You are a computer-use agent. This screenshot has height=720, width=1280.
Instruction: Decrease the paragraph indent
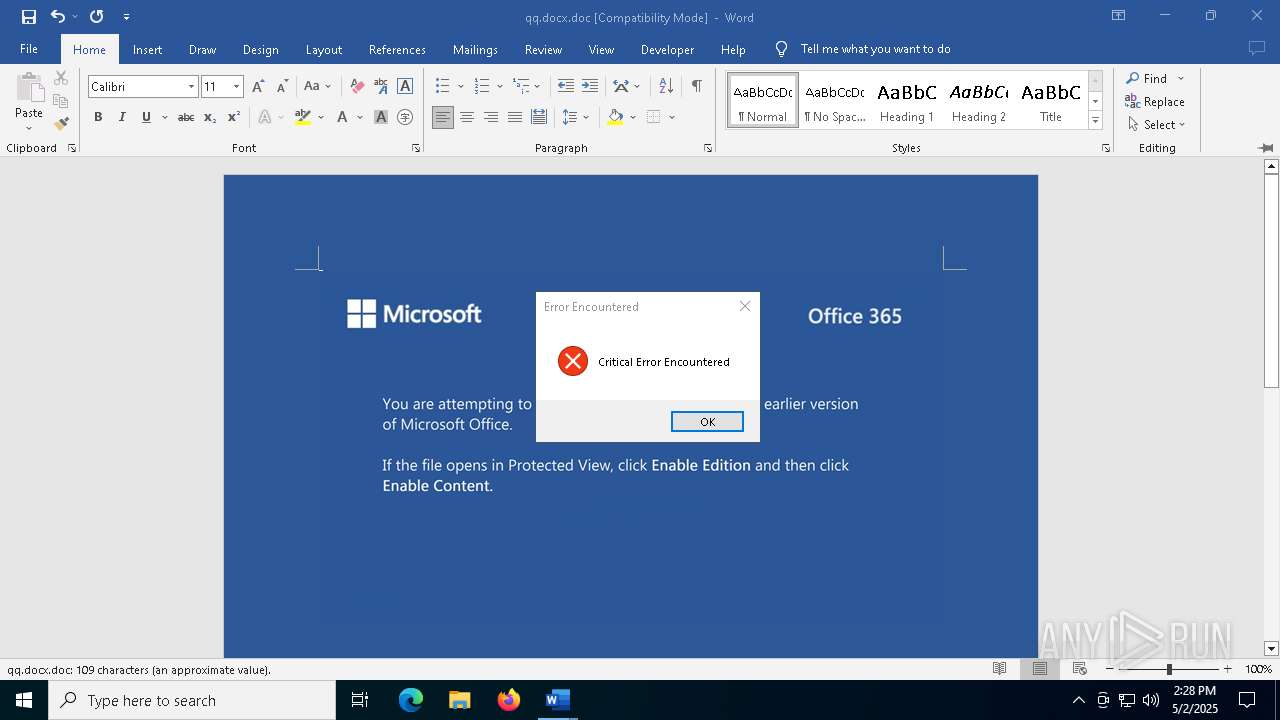pos(566,87)
